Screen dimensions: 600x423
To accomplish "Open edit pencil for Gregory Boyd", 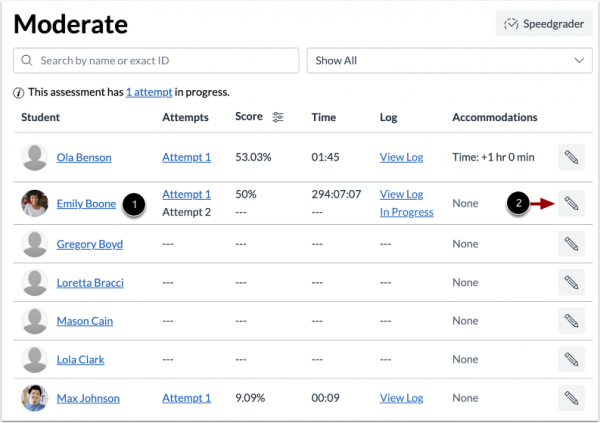I will point(571,243).
